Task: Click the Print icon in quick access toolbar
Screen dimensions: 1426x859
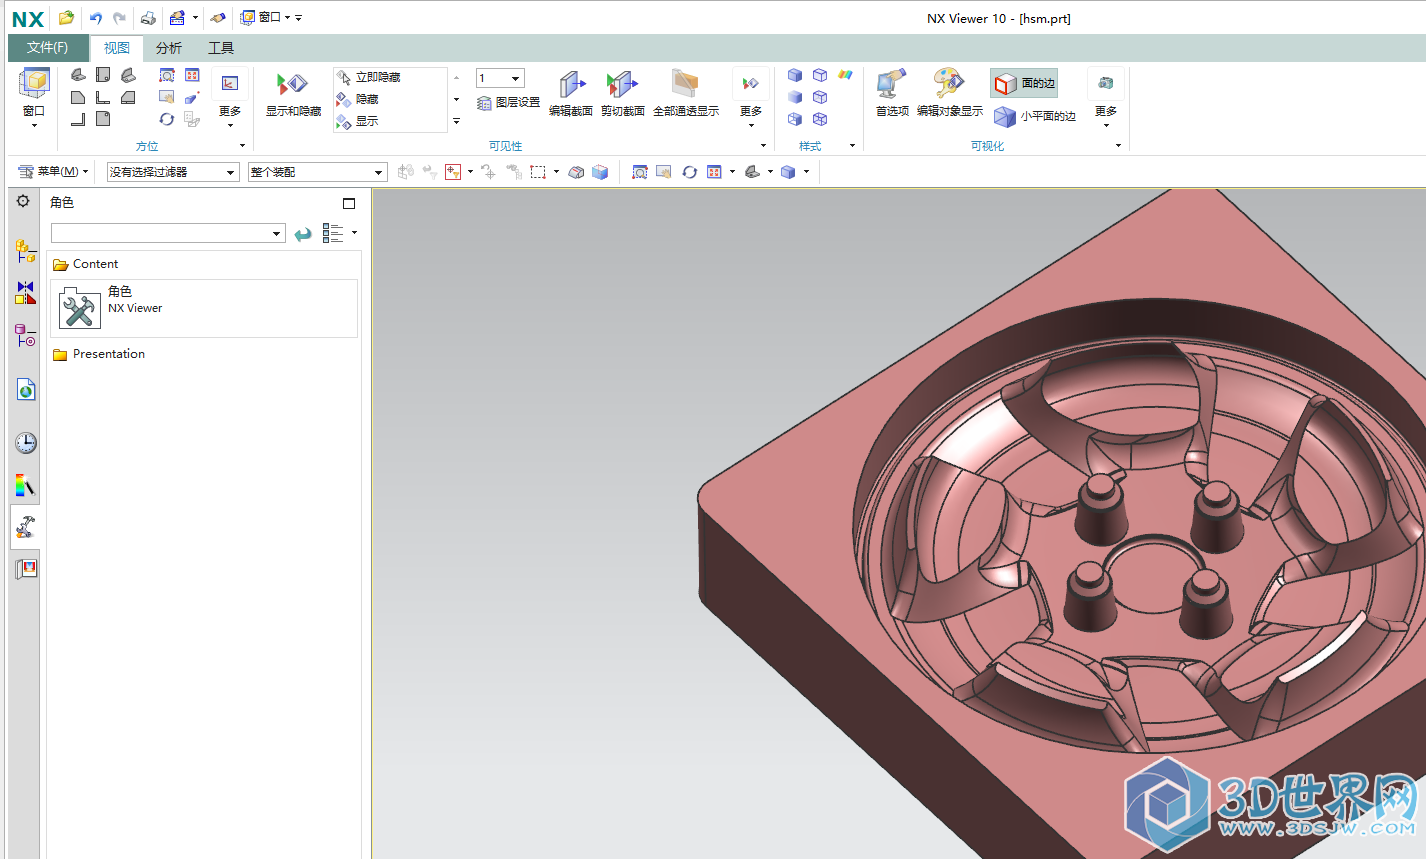Action: [148, 18]
